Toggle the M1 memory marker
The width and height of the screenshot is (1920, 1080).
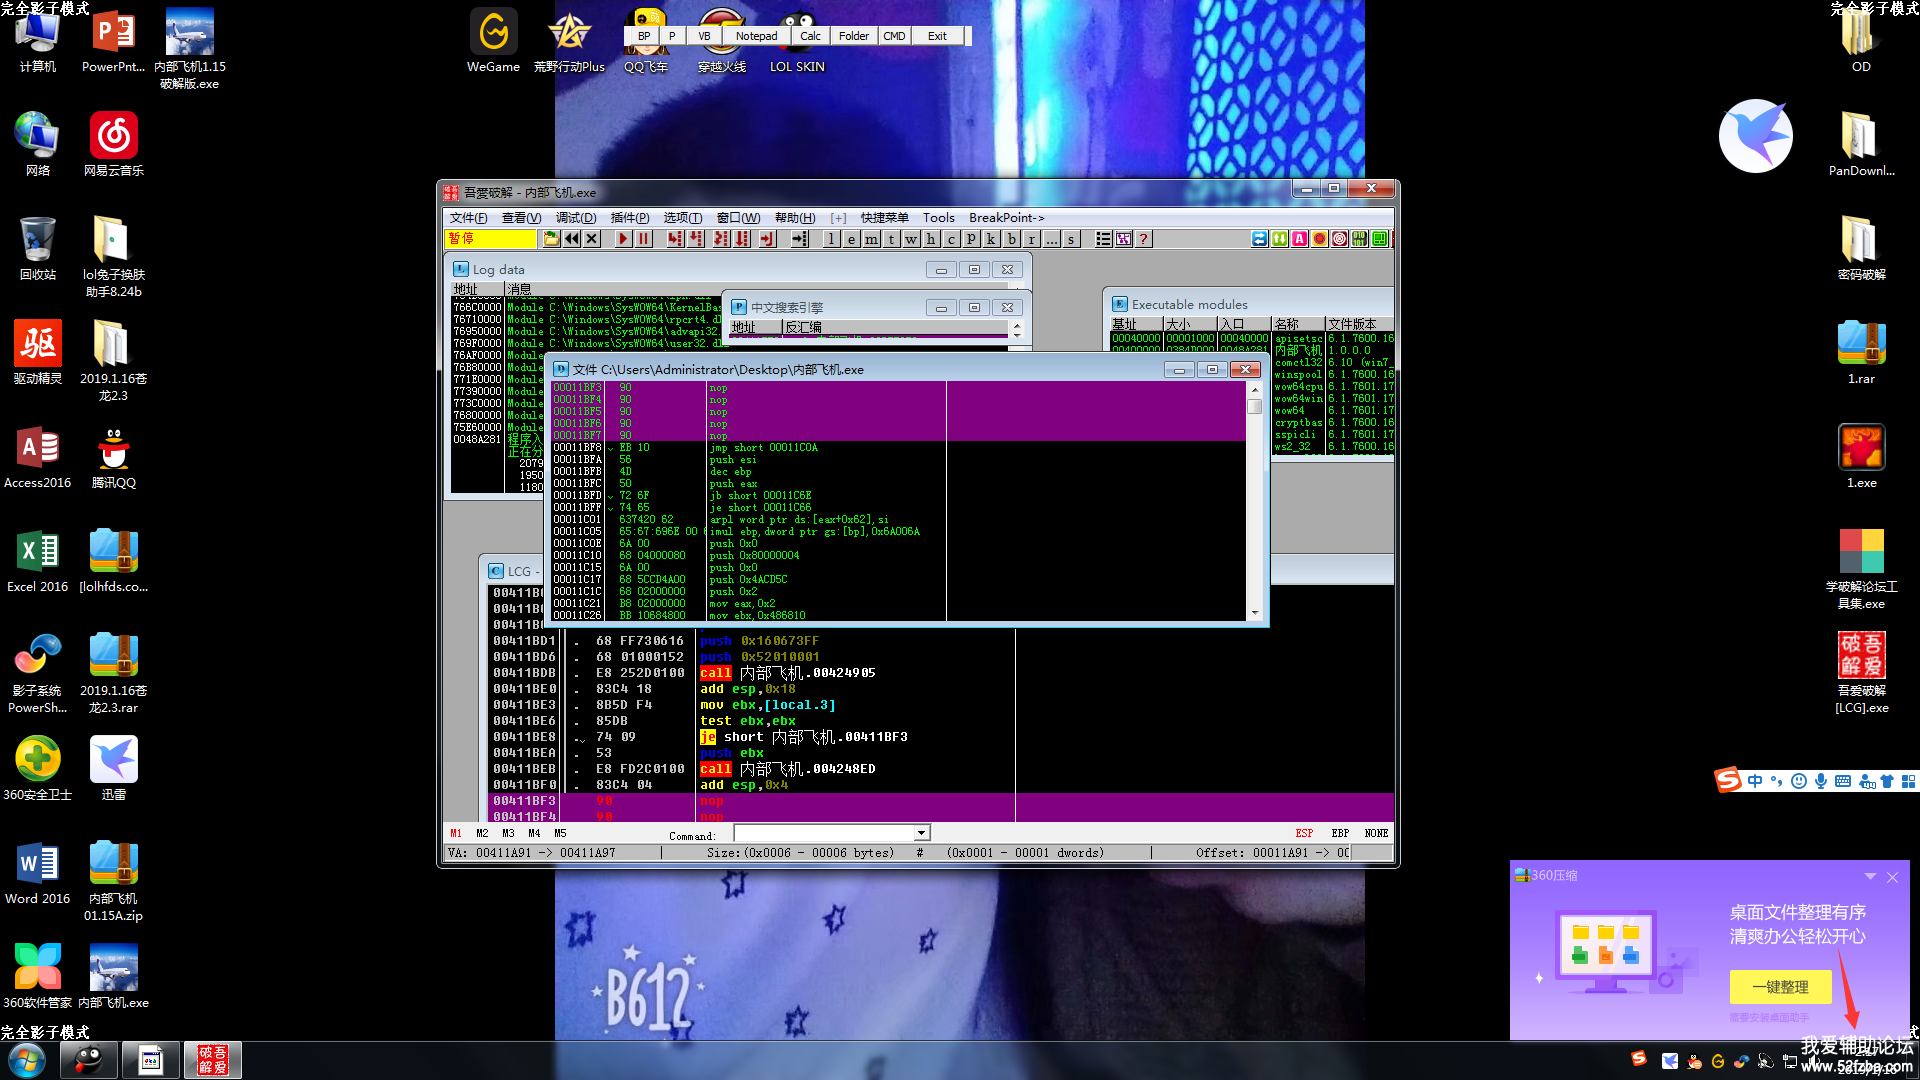456,833
